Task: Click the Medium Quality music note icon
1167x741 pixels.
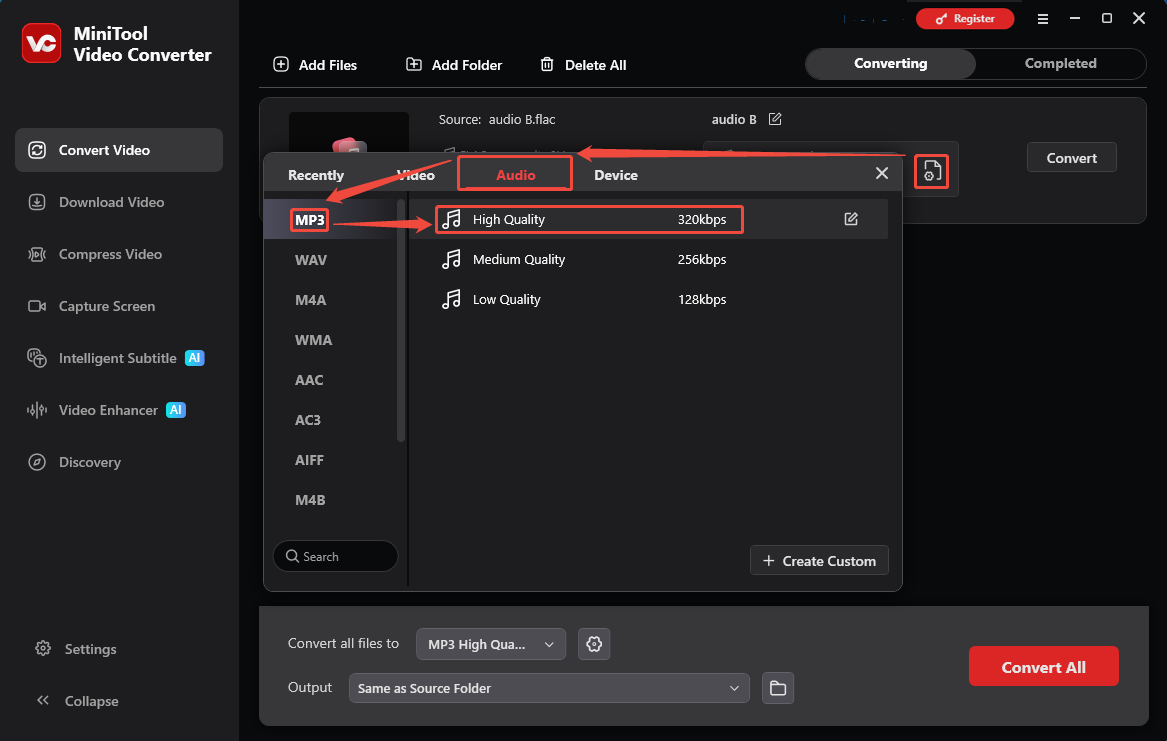Action: pos(451,259)
